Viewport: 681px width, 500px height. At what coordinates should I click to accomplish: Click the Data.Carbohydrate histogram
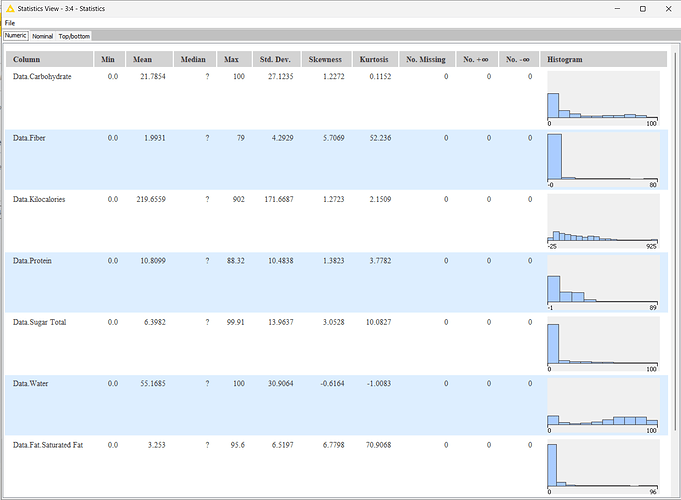click(603, 99)
